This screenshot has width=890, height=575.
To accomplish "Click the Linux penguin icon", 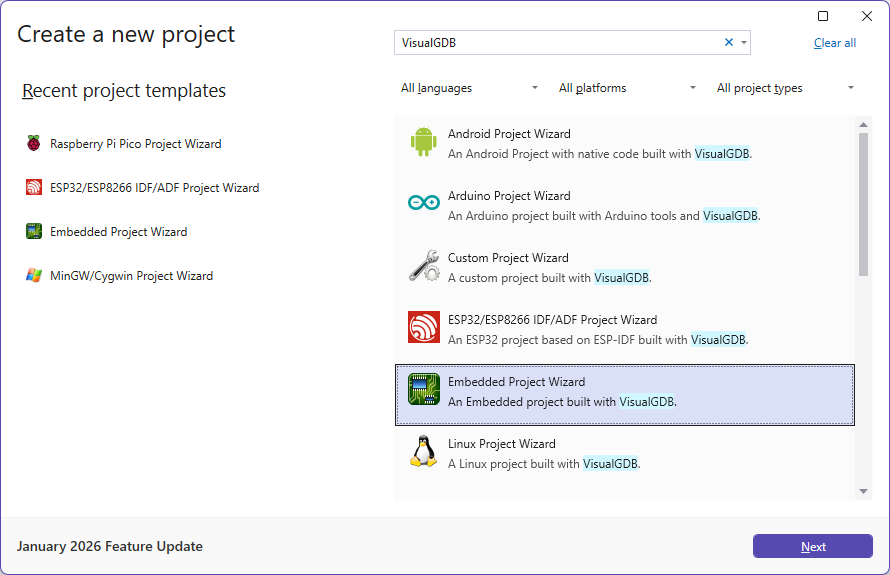I will (x=424, y=452).
